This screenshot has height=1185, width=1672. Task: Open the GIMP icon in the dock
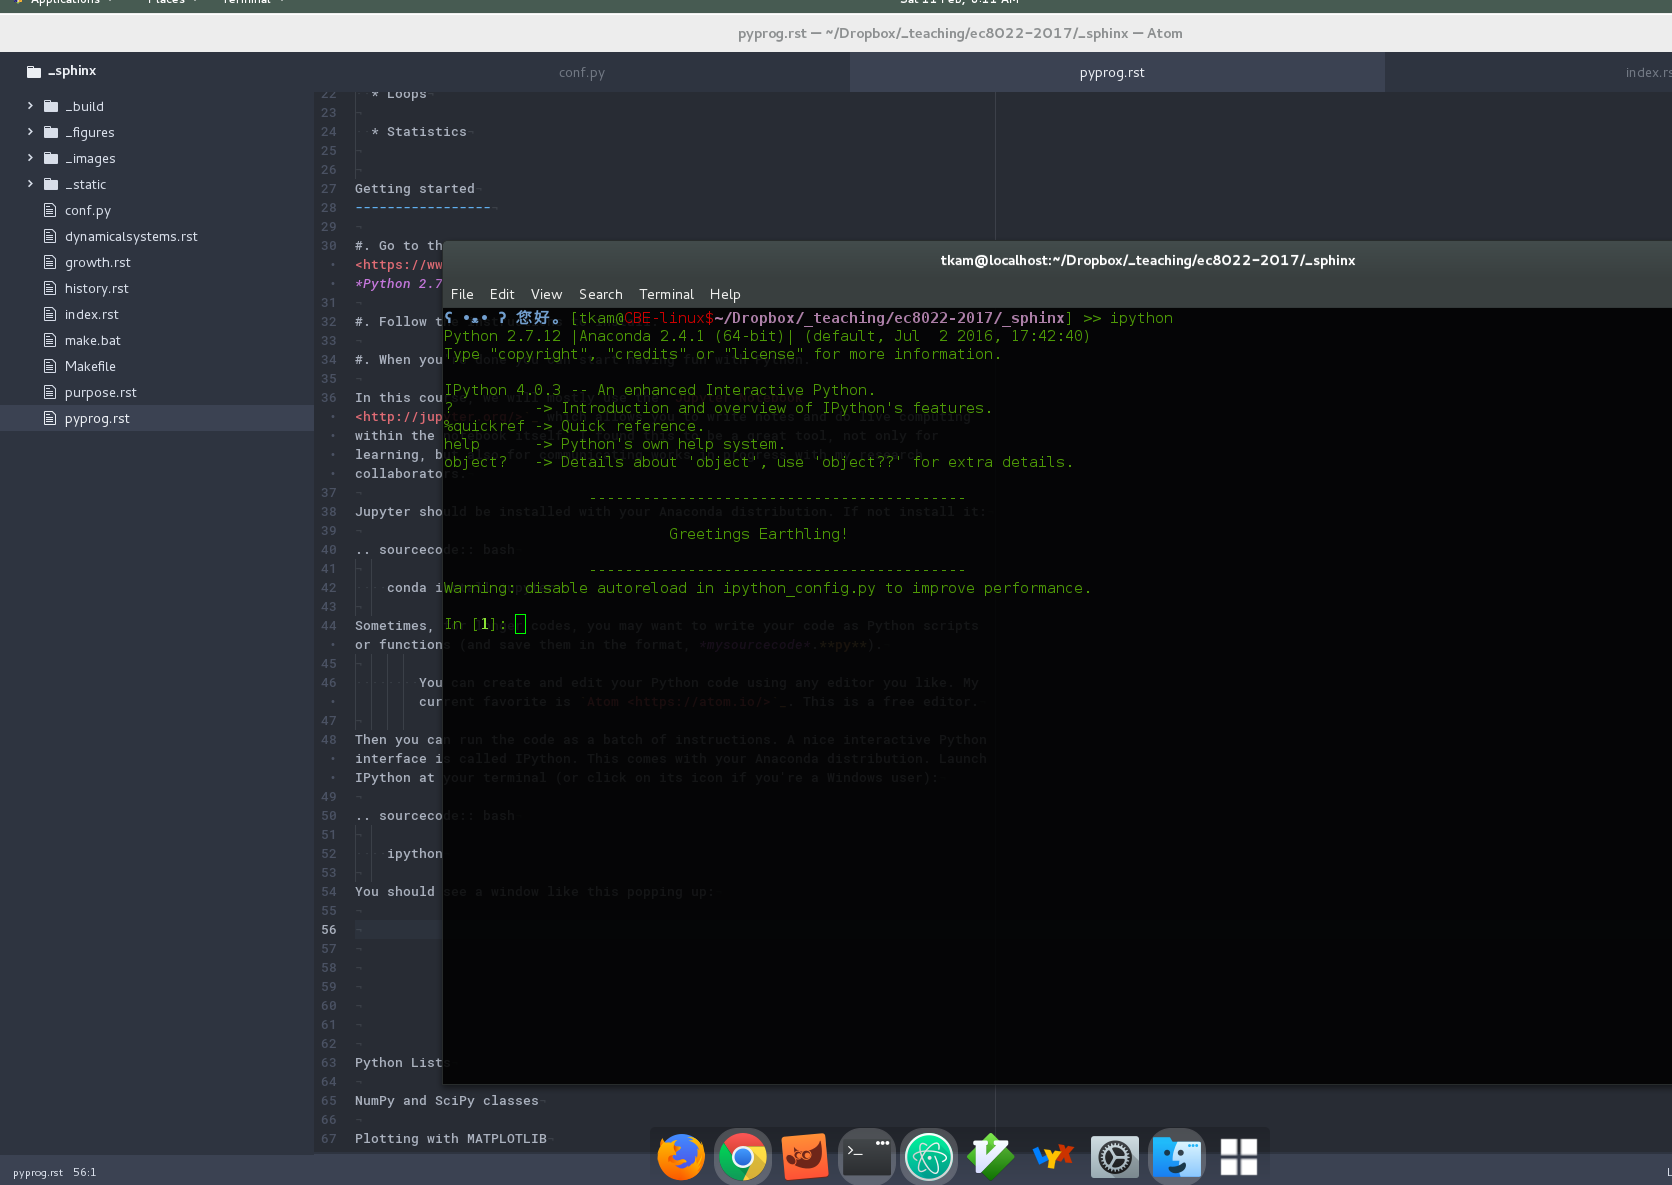(x=805, y=1157)
